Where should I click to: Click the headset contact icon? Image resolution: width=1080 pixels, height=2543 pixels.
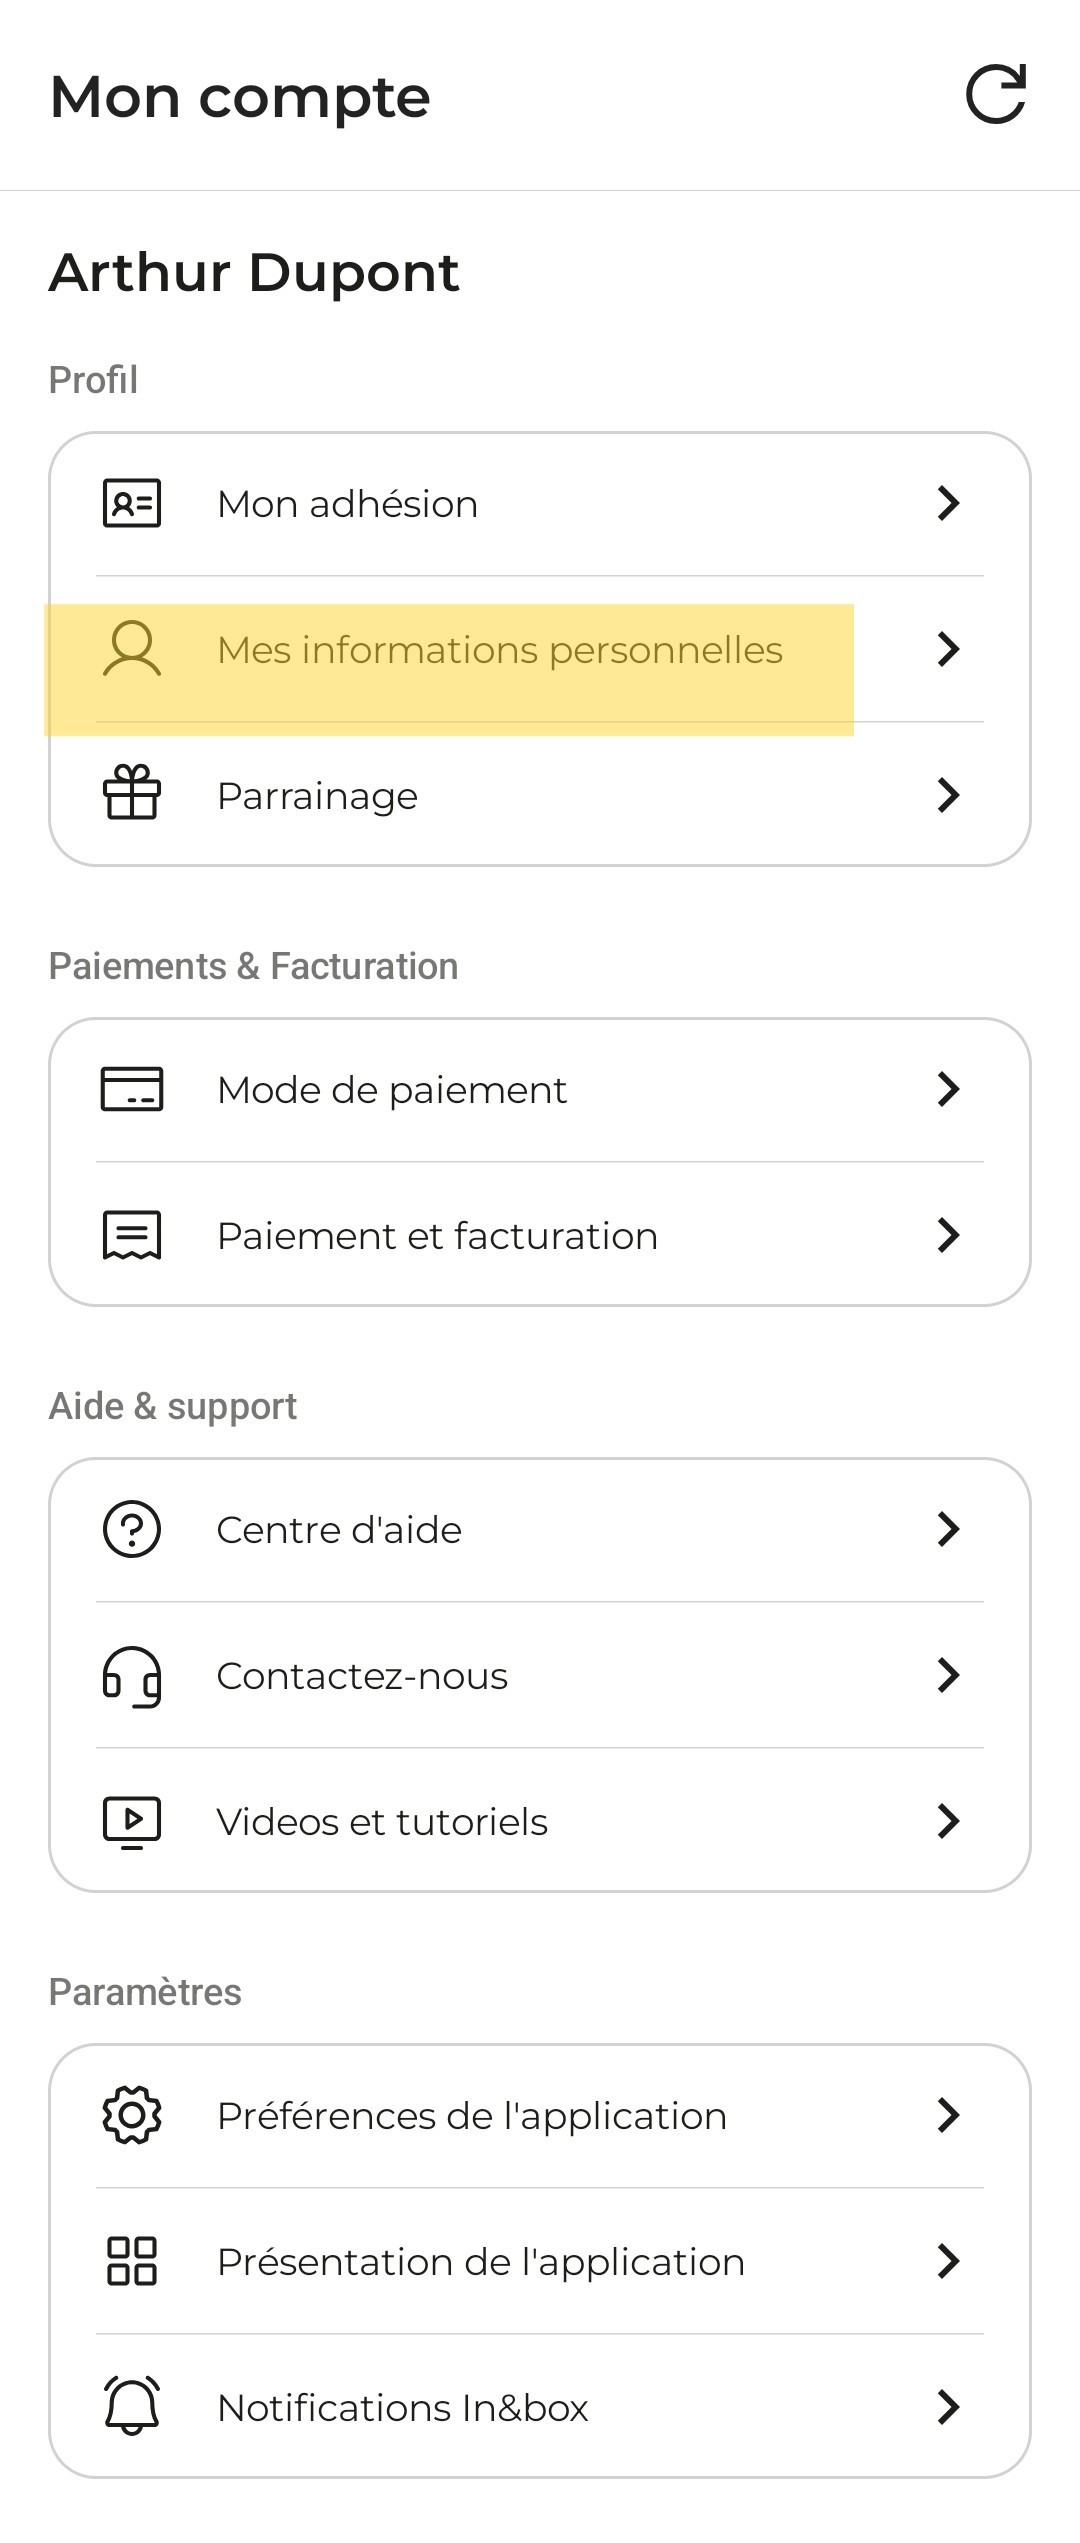point(132,1676)
